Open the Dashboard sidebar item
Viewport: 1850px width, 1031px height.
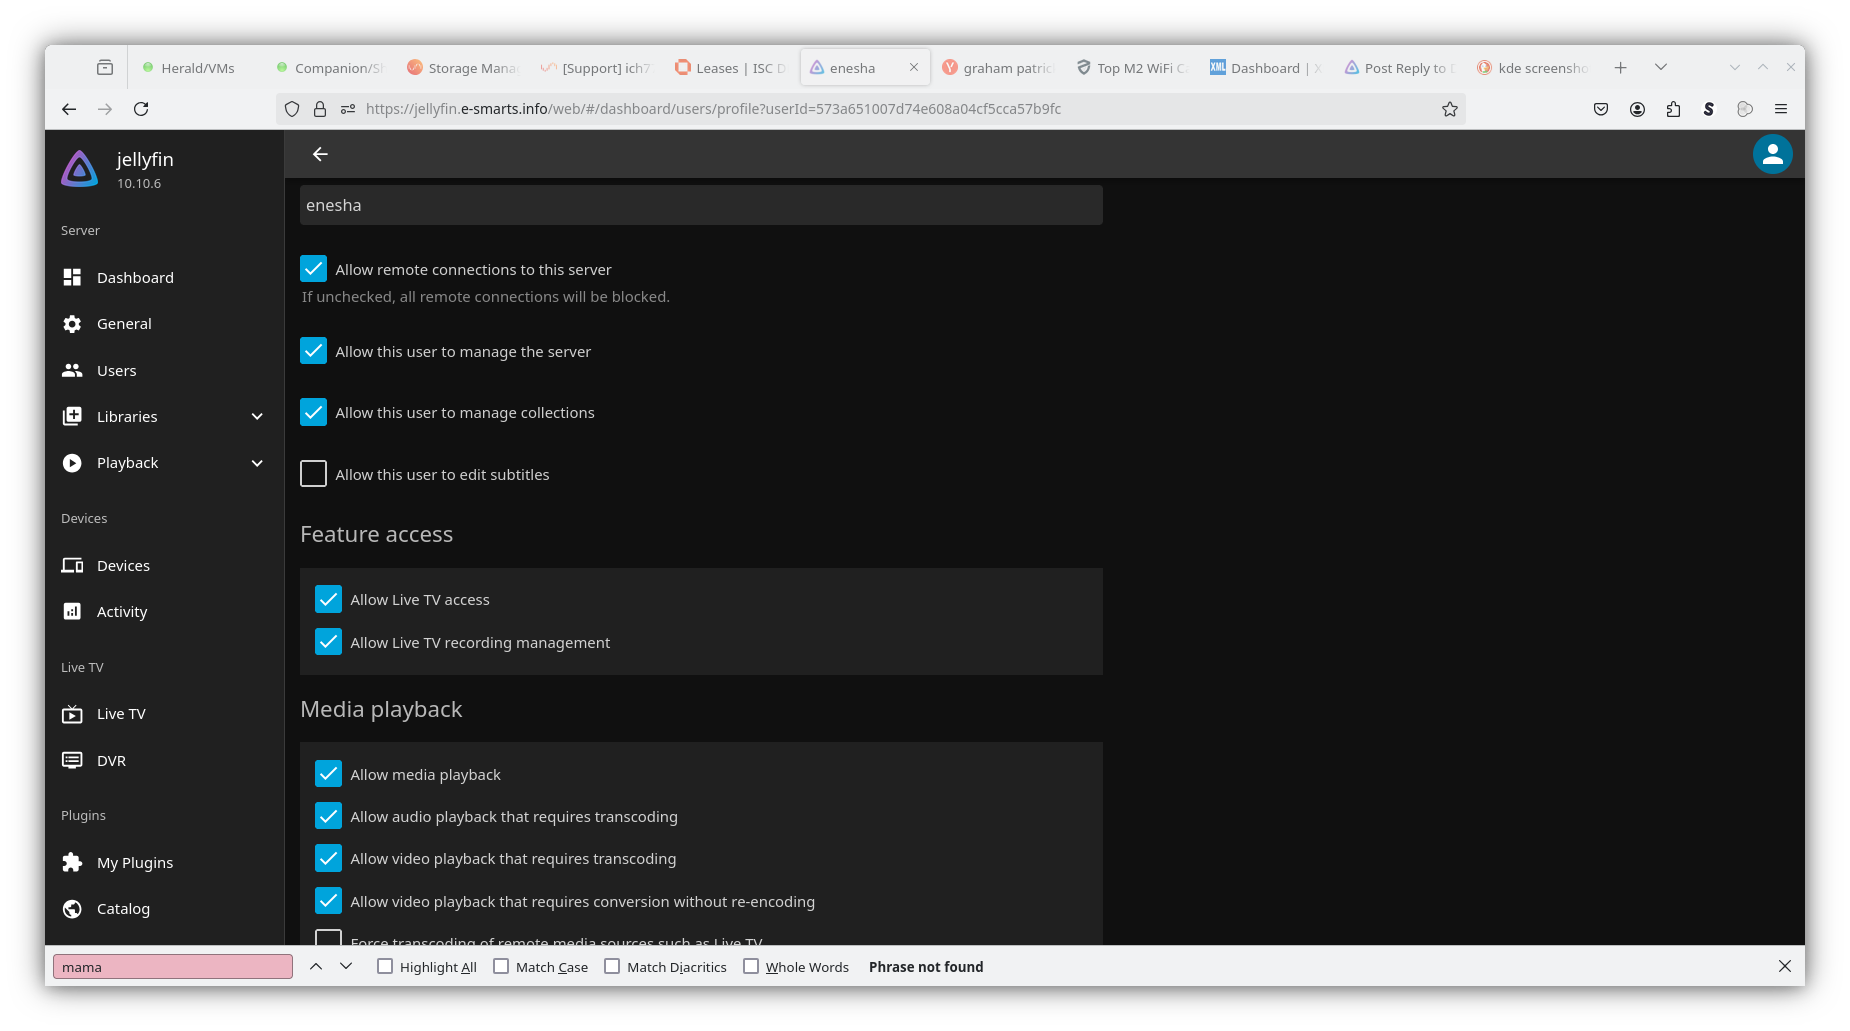(x=135, y=278)
